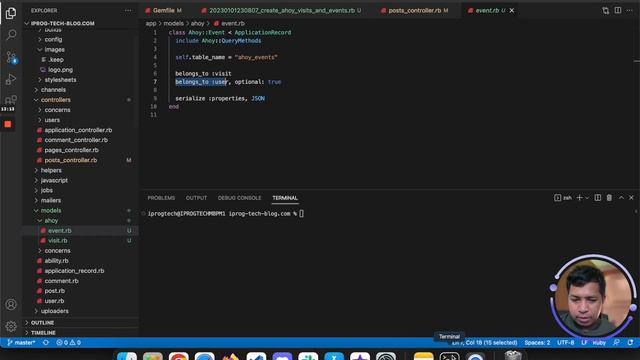
Task: Expand the TIMELINE section
Action: pos(43,333)
